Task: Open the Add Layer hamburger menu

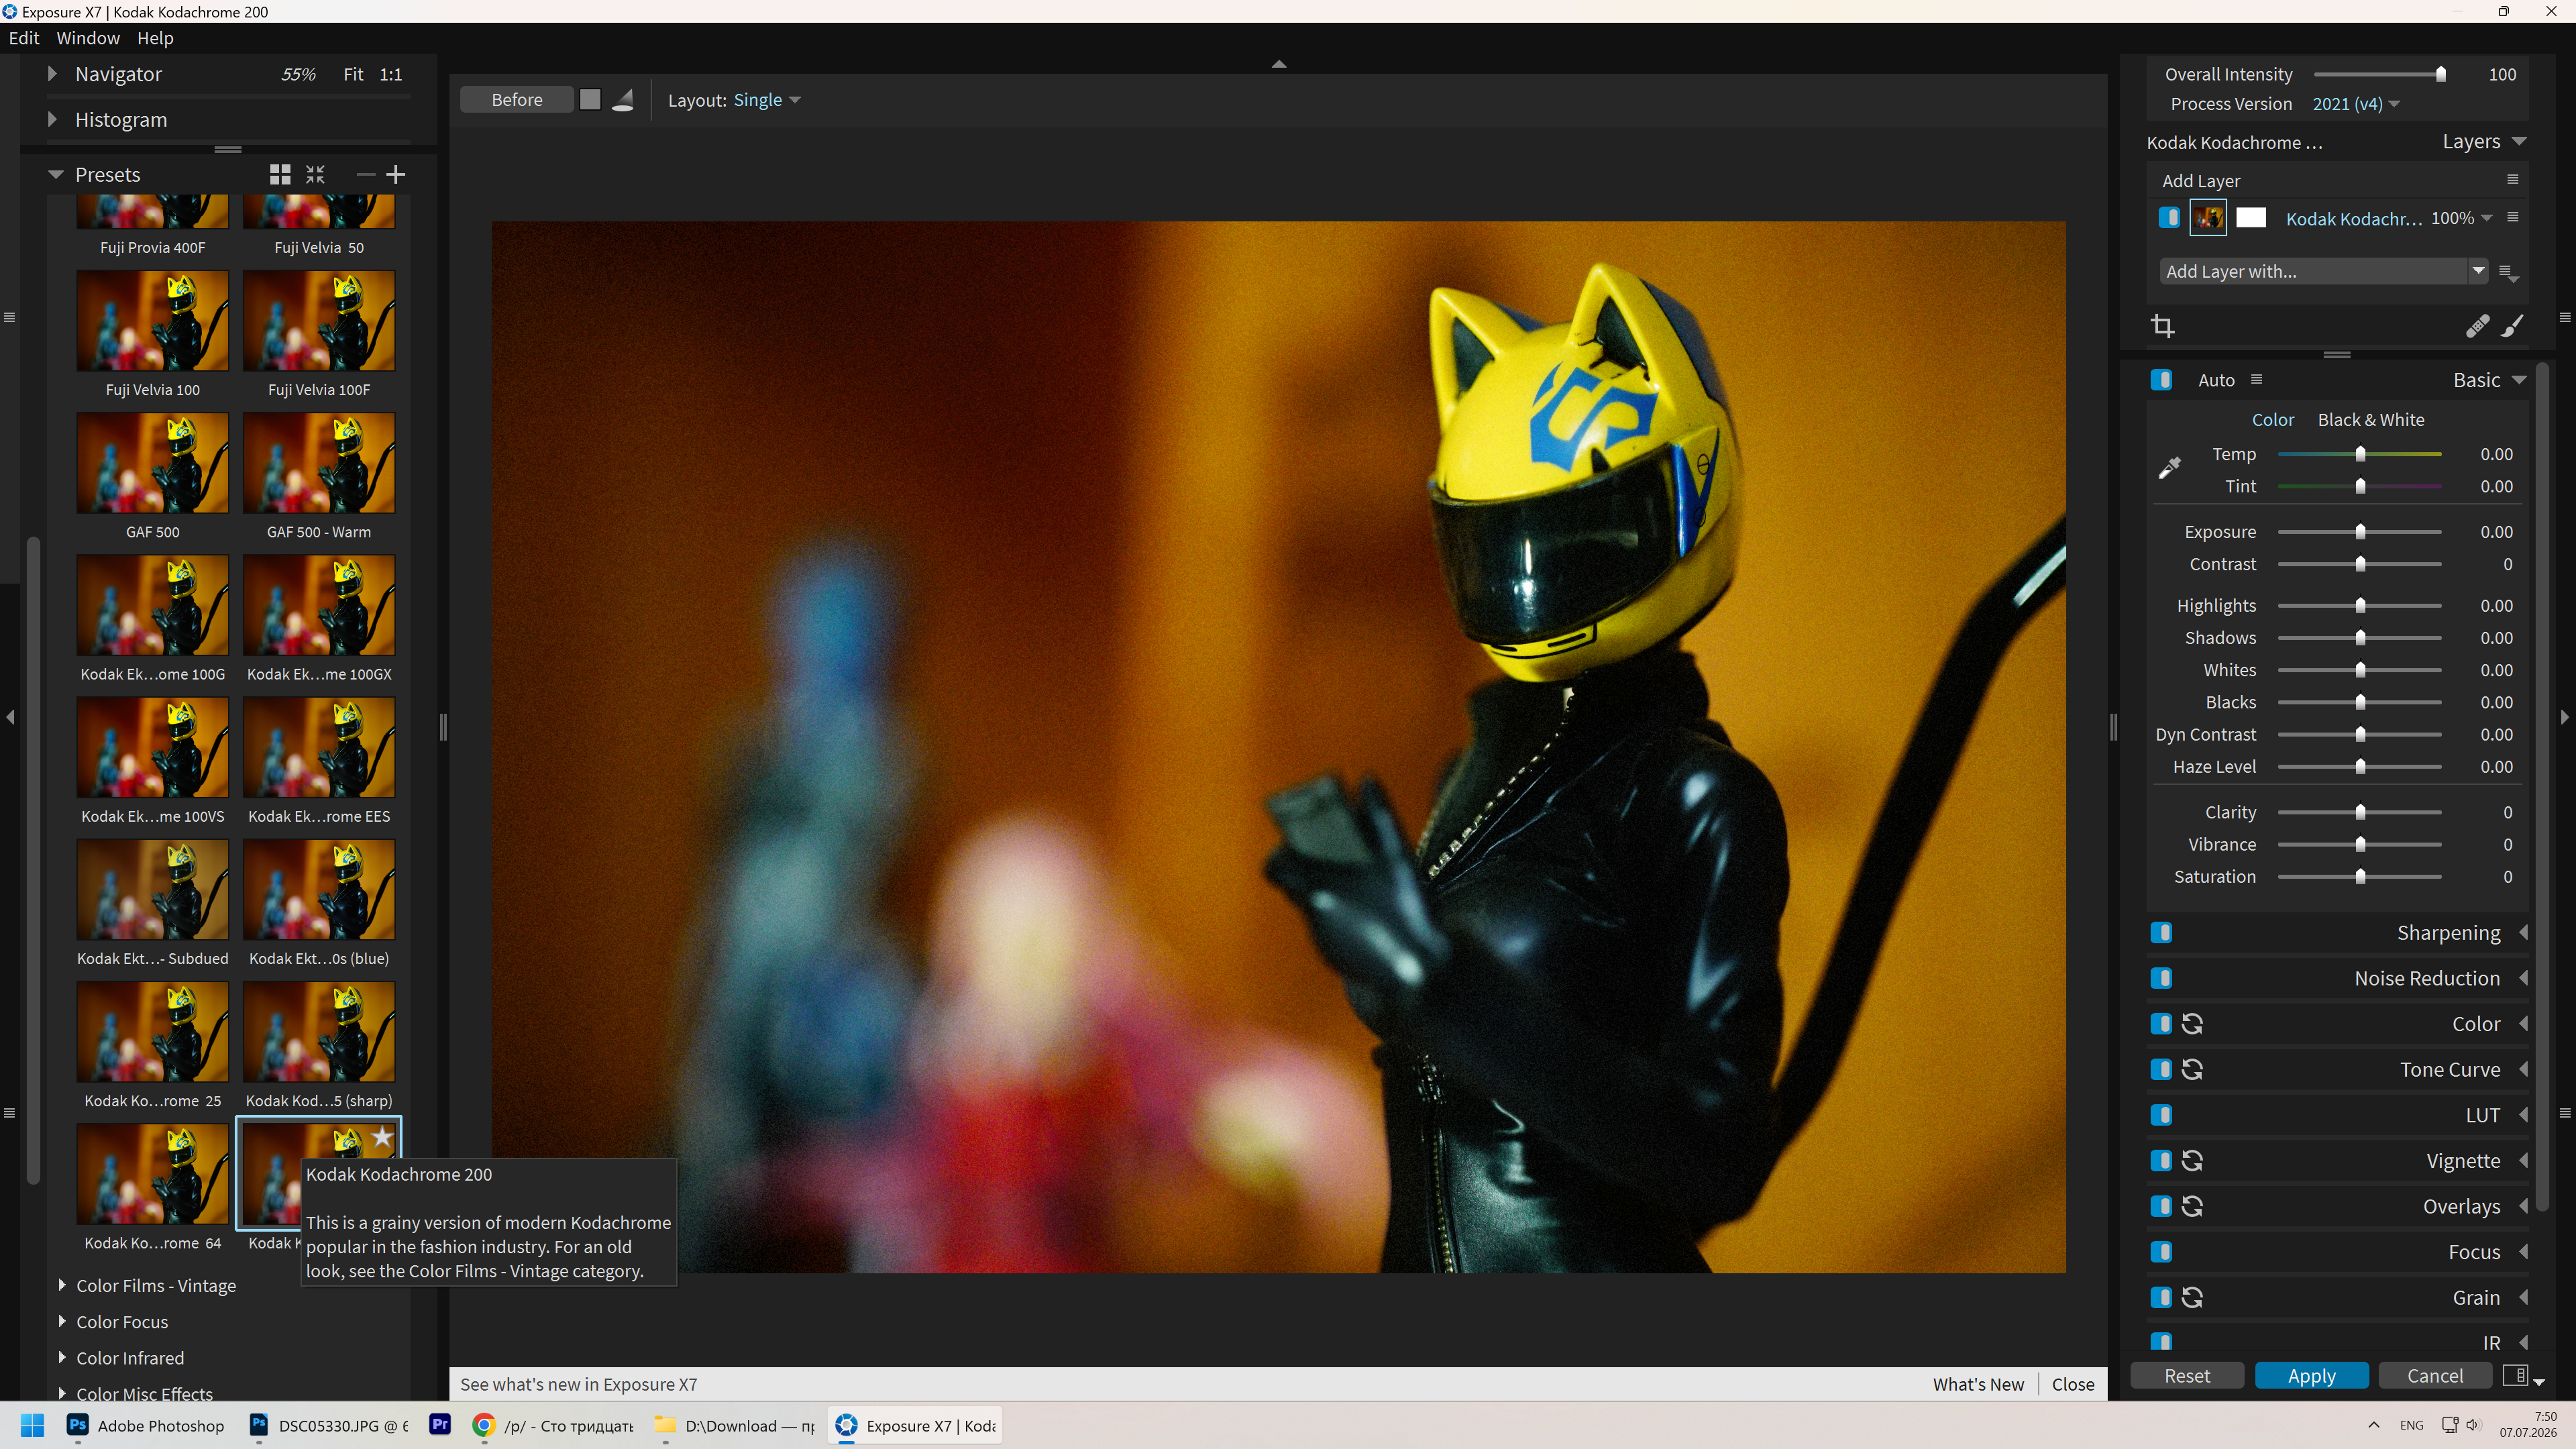Action: (x=2512, y=180)
